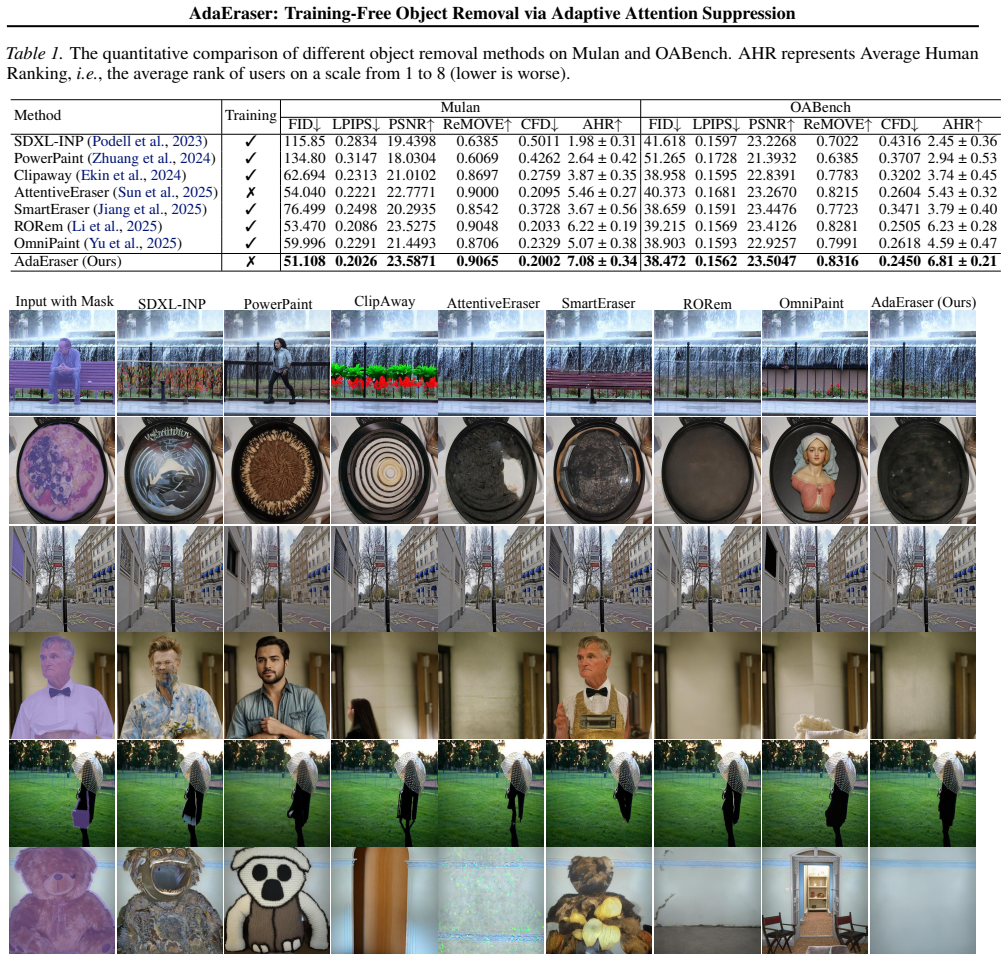
Task: Select the 'SmartEraser' method name in table
Action: point(53,209)
